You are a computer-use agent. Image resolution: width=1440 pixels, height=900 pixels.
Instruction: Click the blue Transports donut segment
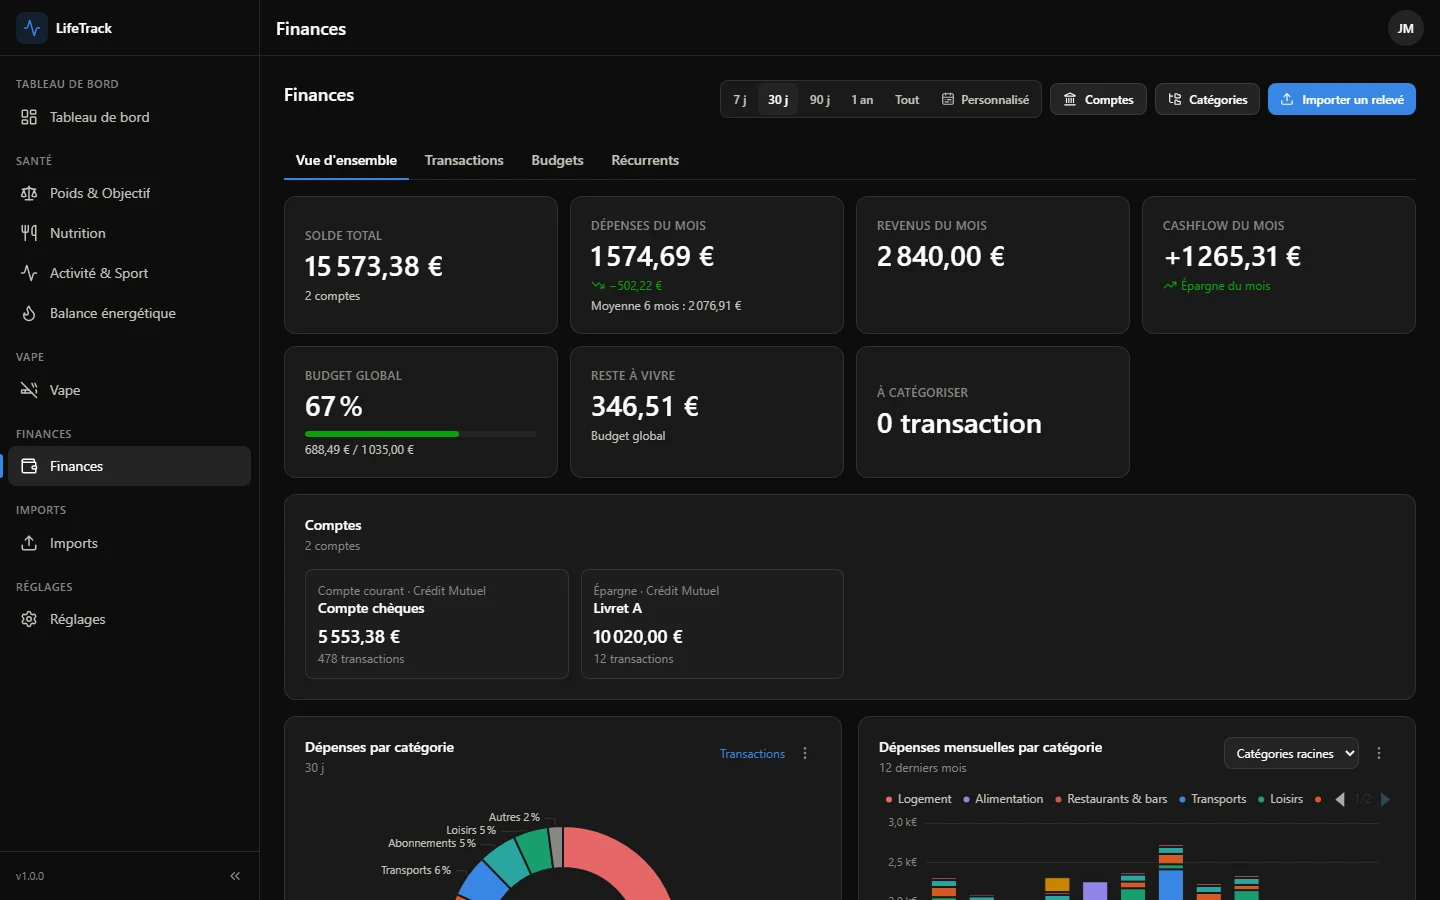coord(482,881)
